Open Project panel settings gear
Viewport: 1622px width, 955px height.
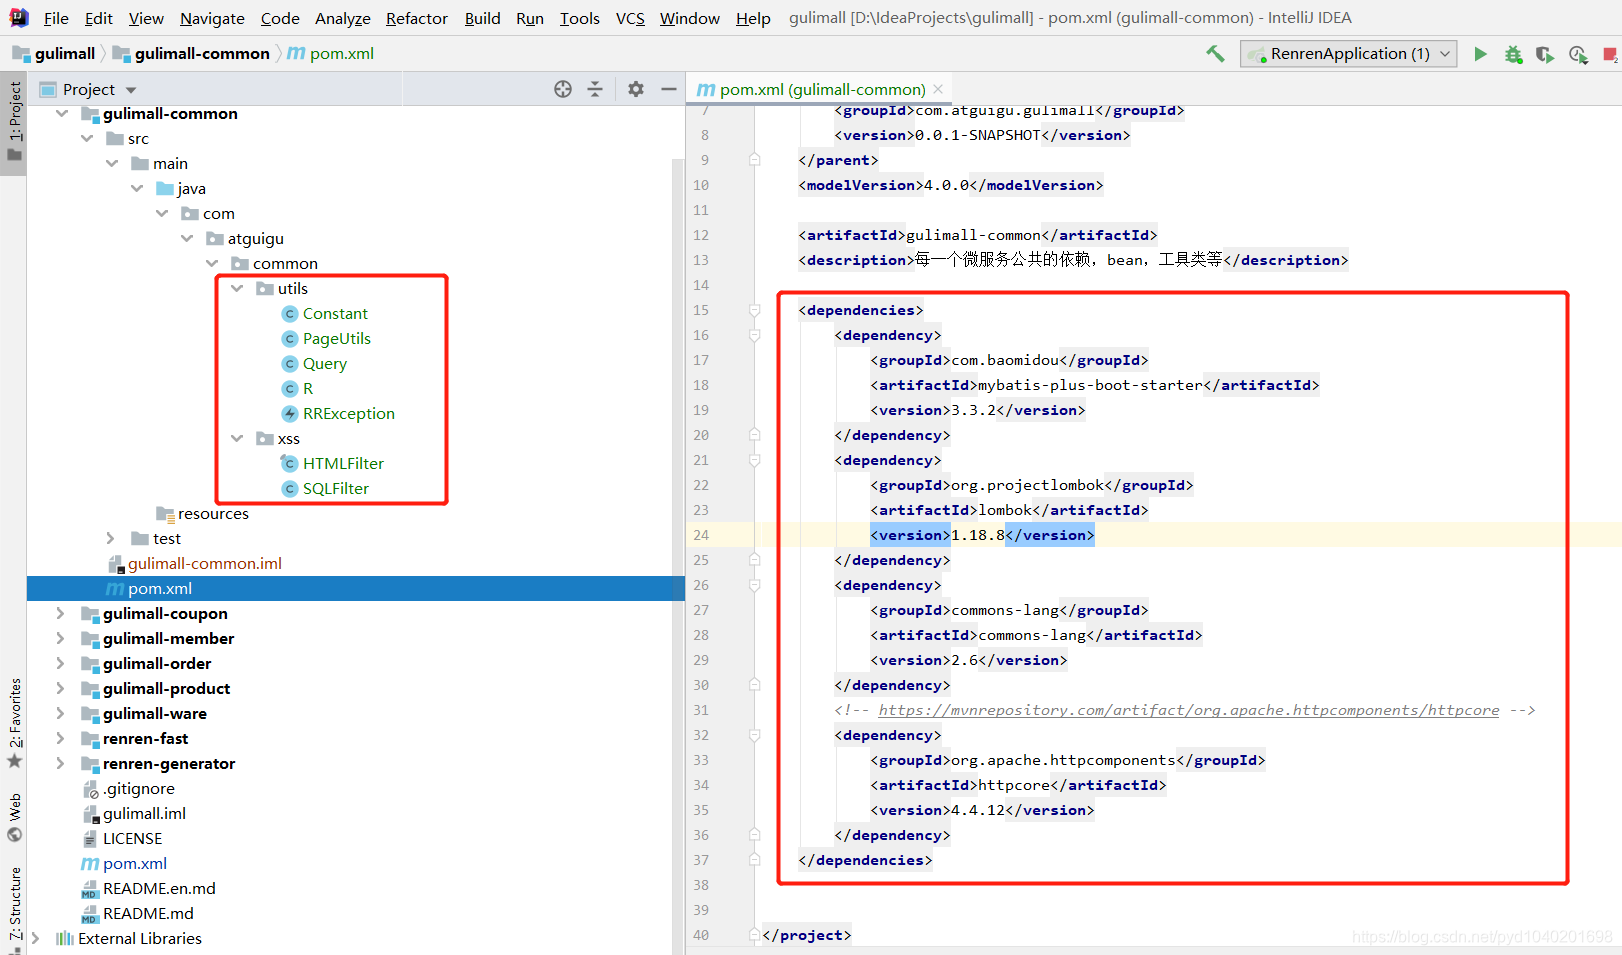point(636,89)
